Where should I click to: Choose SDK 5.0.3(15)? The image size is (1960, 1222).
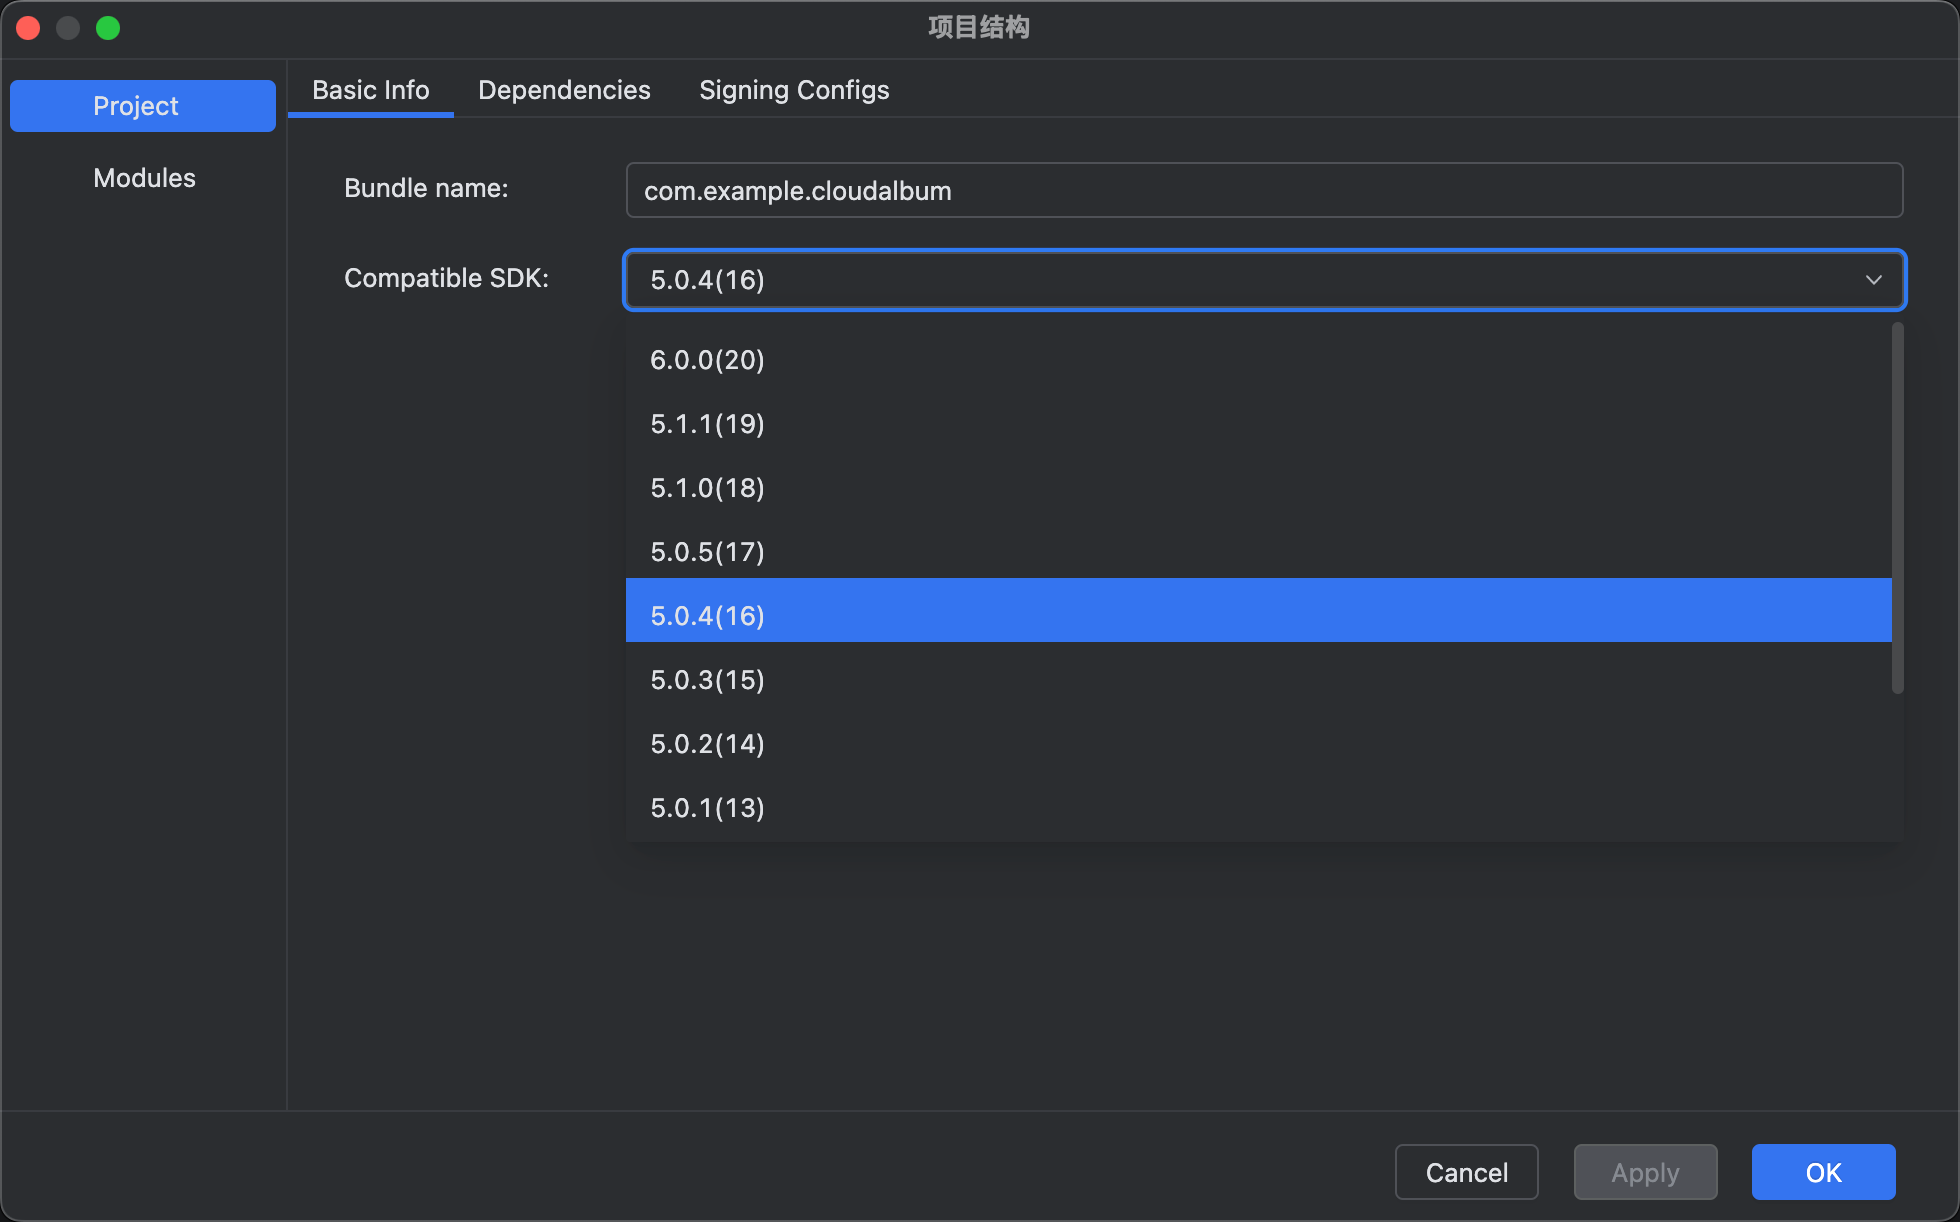pos(707,680)
